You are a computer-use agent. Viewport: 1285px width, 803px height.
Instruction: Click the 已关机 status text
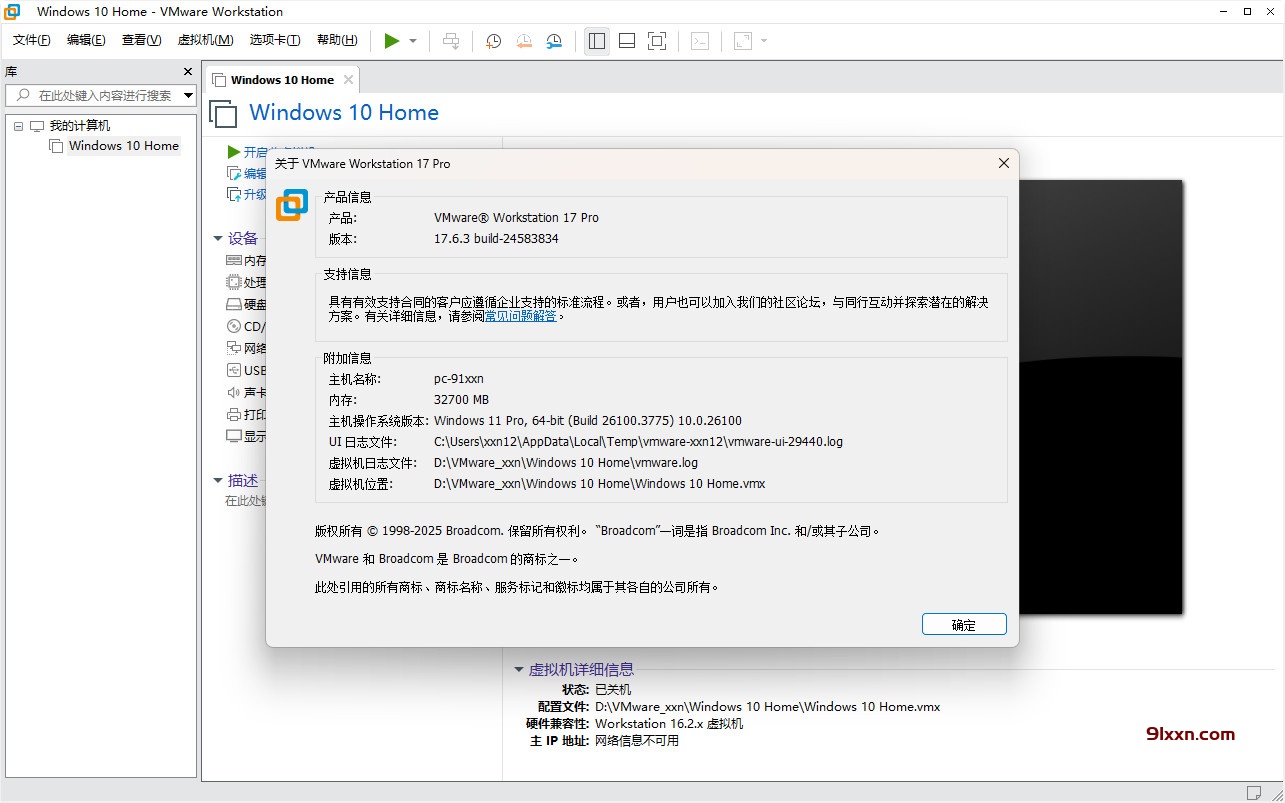[x=613, y=690]
